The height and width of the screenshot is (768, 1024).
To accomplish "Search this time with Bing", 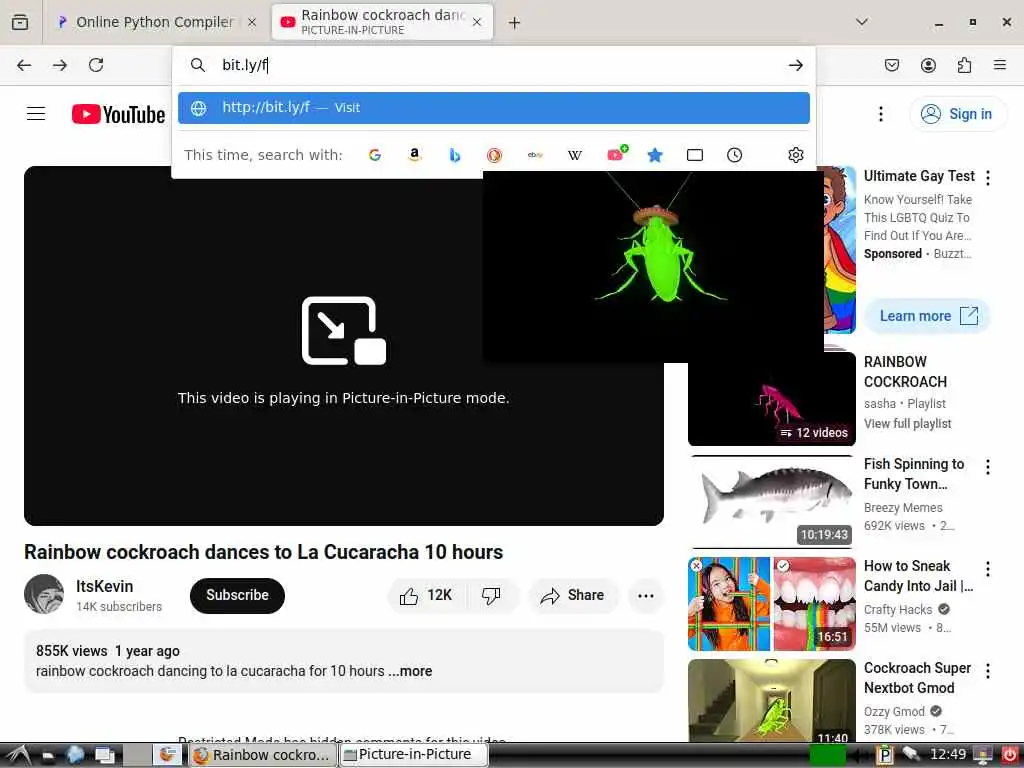I will pyautogui.click(x=455, y=155).
